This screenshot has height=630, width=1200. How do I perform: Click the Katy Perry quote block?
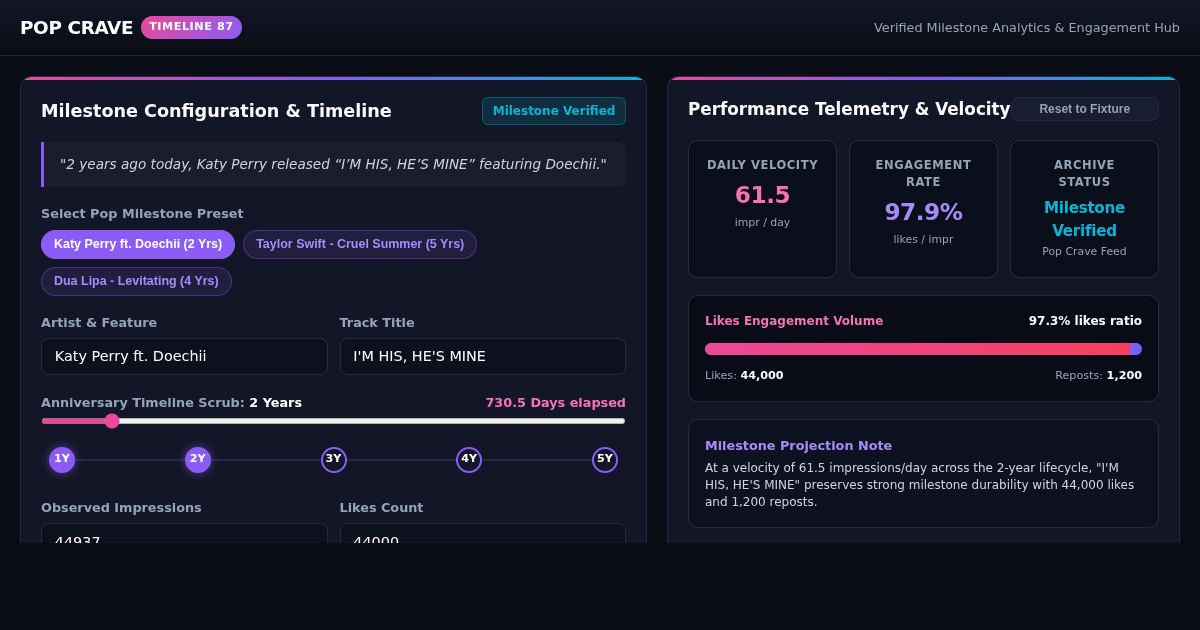[x=333, y=164]
